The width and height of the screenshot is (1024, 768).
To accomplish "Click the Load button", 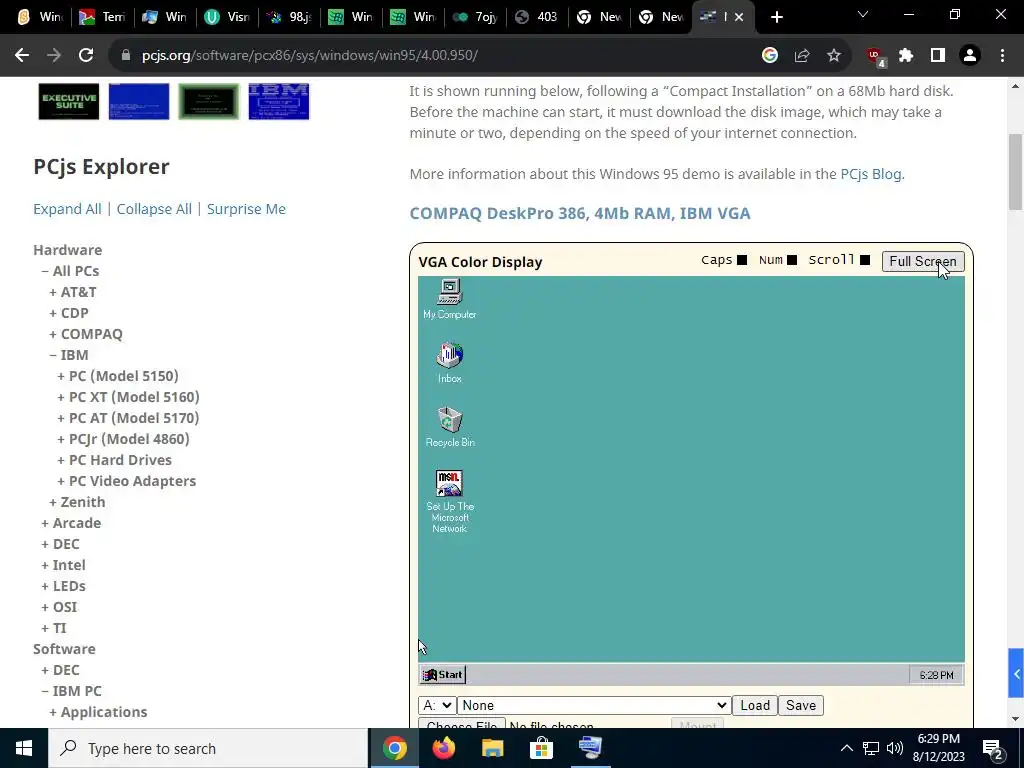I will point(754,705).
